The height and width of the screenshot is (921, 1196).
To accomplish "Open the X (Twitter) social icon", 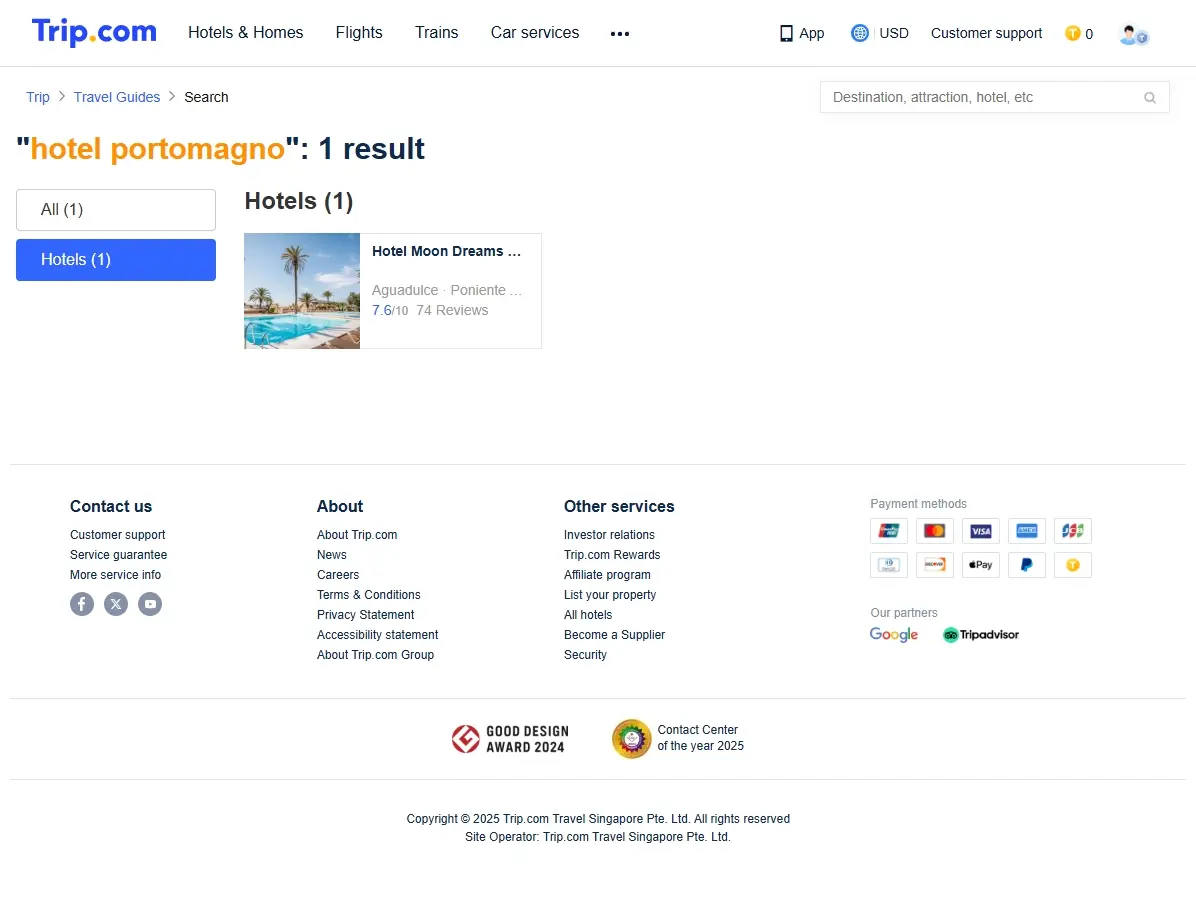I will [x=116, y=604].
